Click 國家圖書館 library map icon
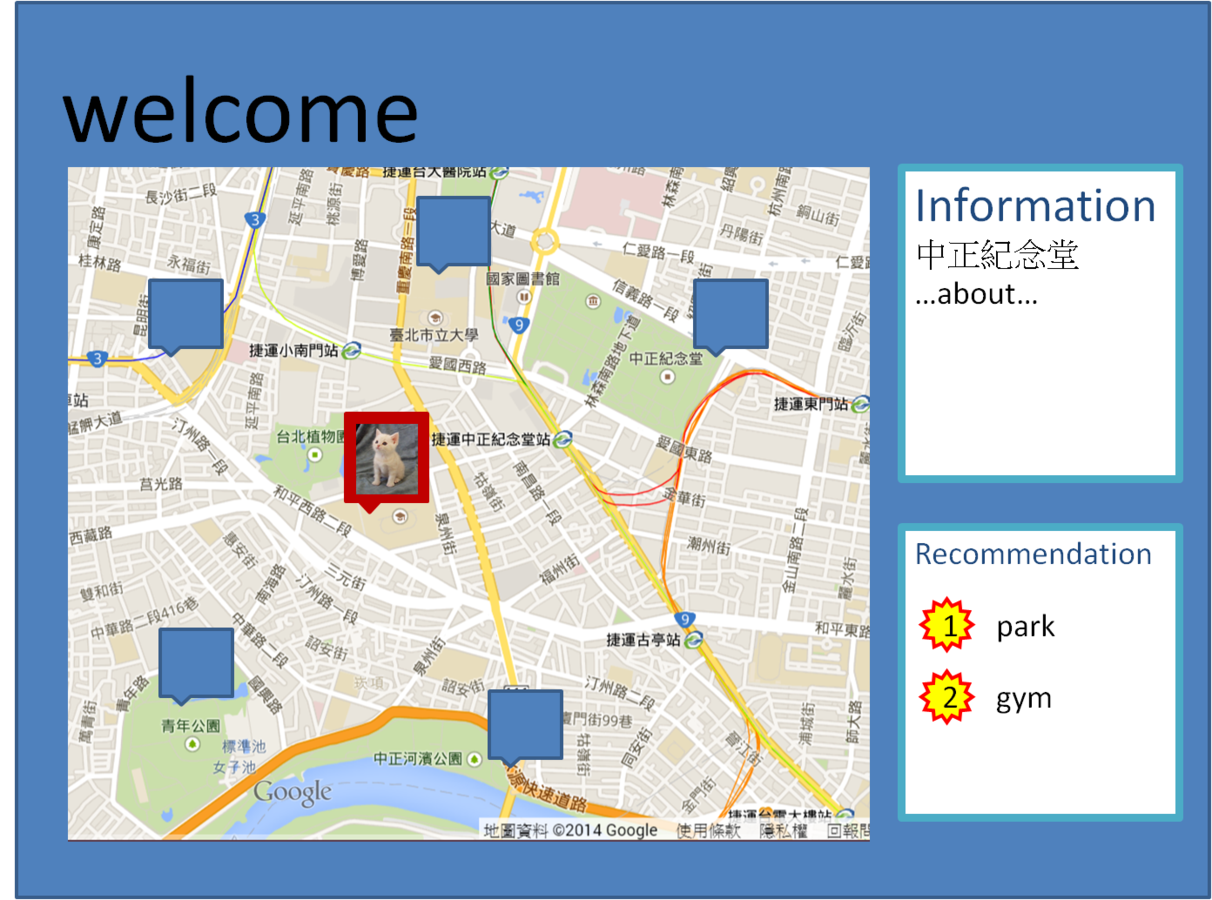This screenshot has width=1212, height=900. pos(523,297)
